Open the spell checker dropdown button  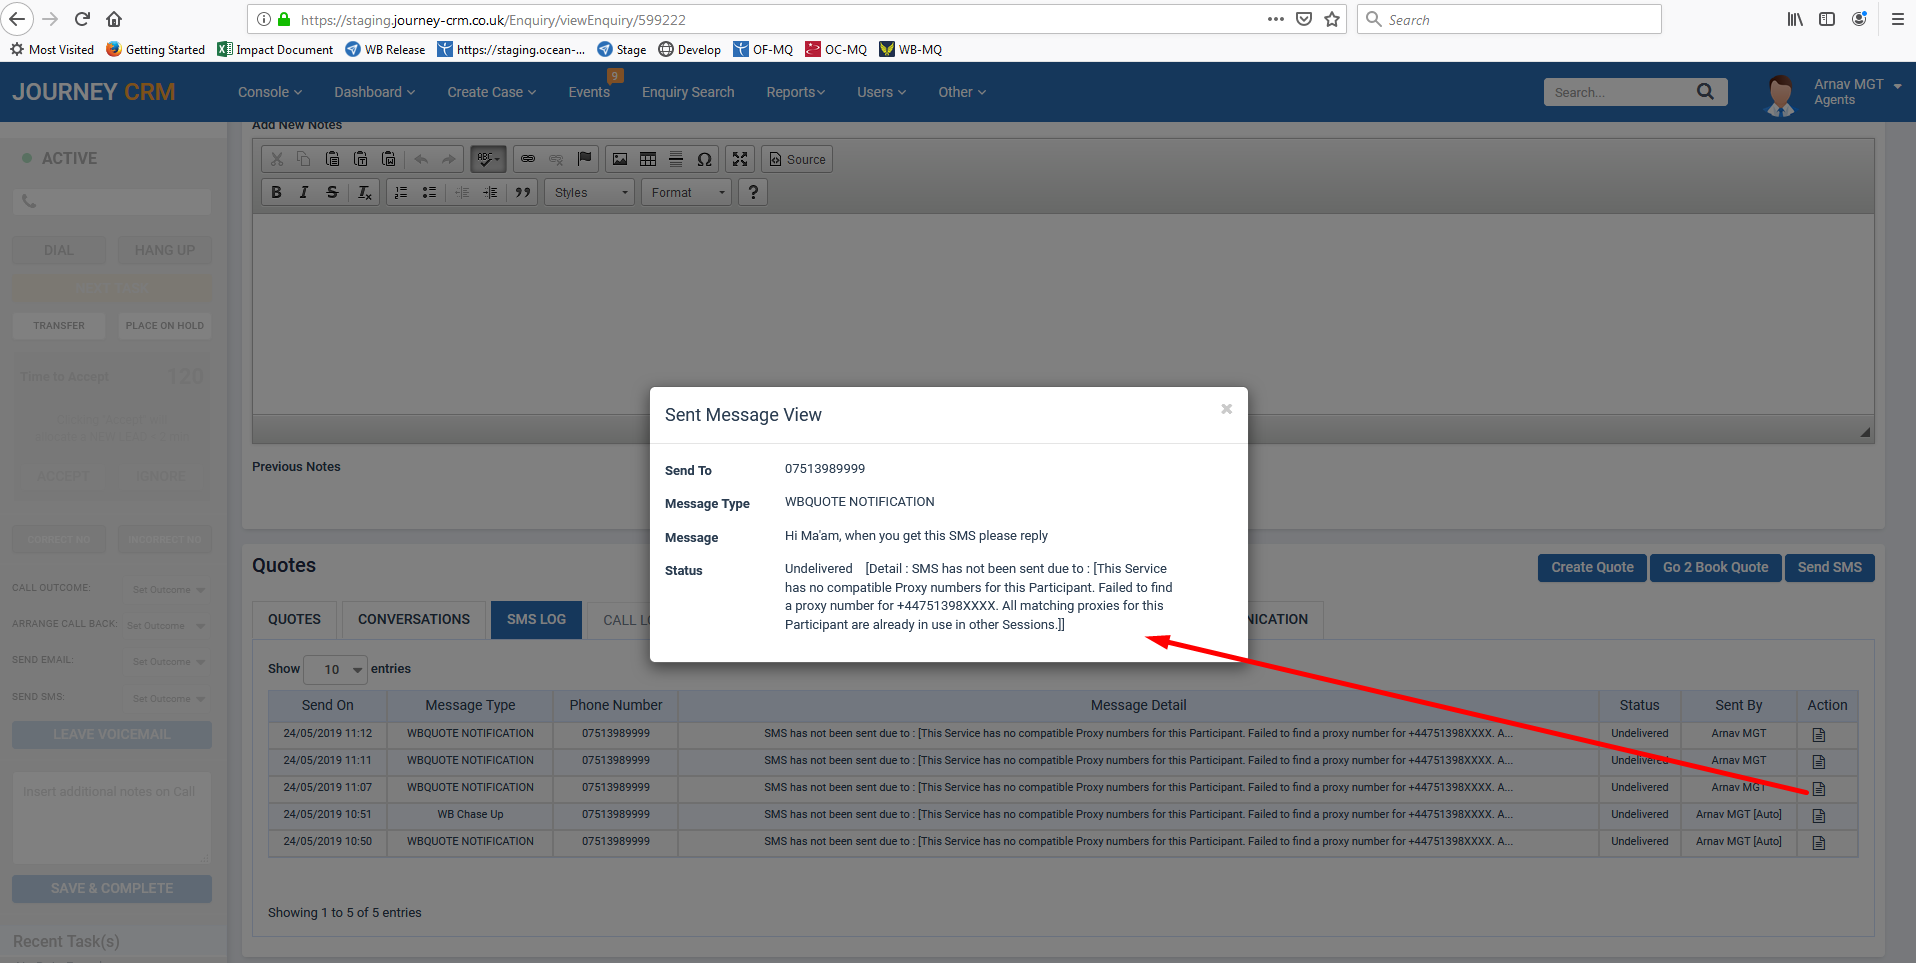(488, 159)
